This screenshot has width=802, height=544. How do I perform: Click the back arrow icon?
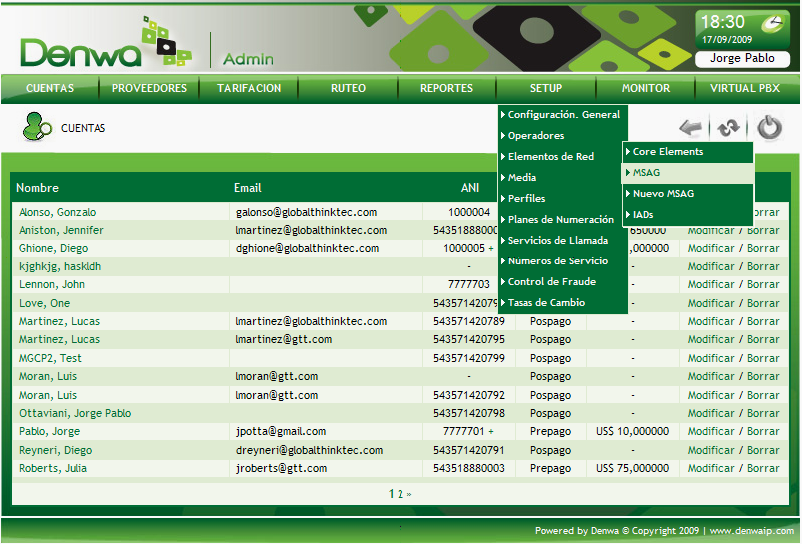pyautogui.click(x=691, y=128)
